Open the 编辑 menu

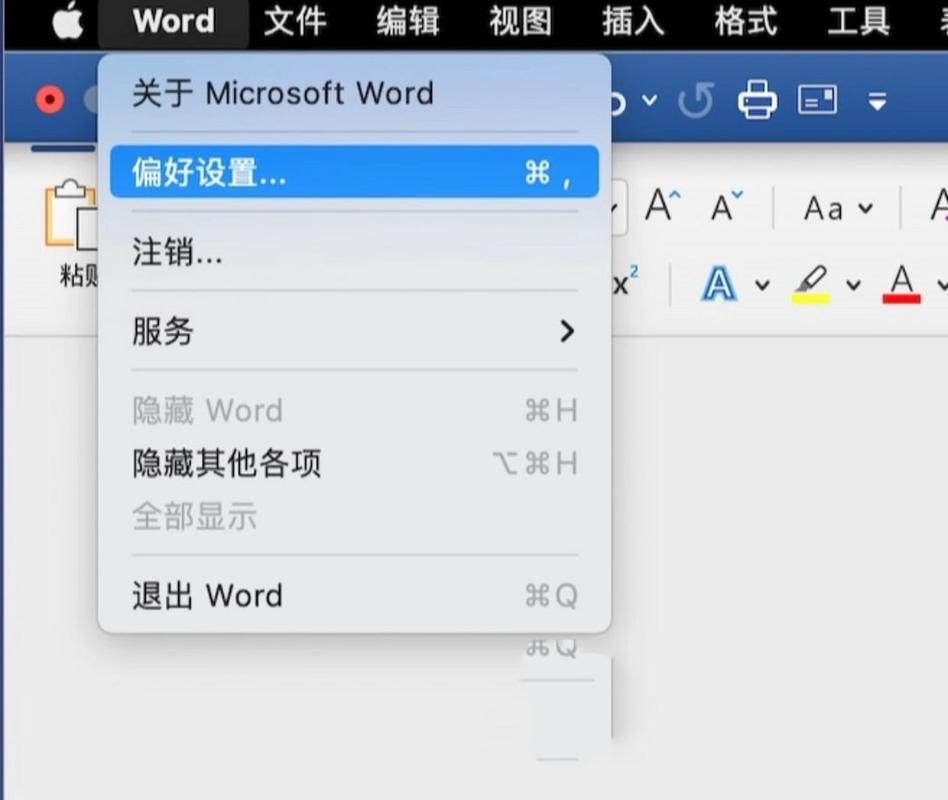[x=407, y=21]
